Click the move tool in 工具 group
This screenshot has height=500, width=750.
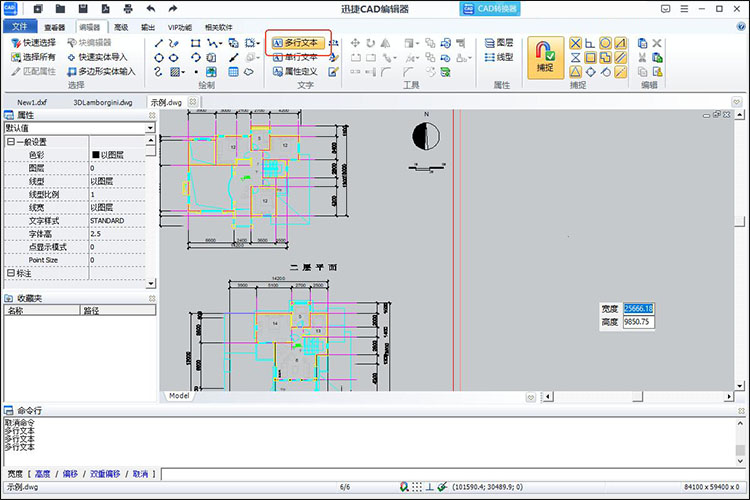pyautogui.click(x=355, y=44)
